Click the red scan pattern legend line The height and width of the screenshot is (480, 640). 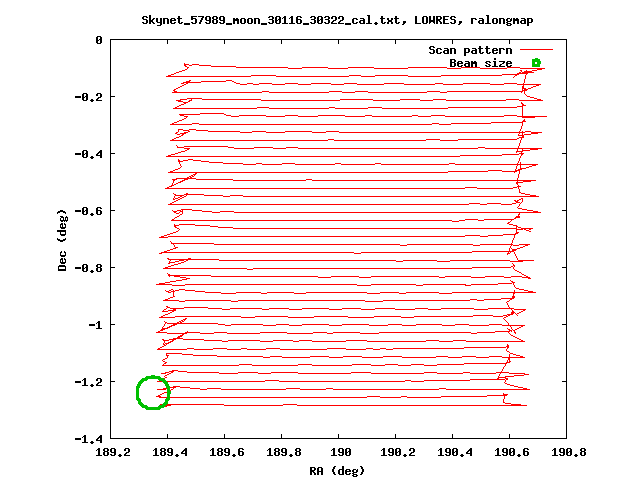coord(536,50)
